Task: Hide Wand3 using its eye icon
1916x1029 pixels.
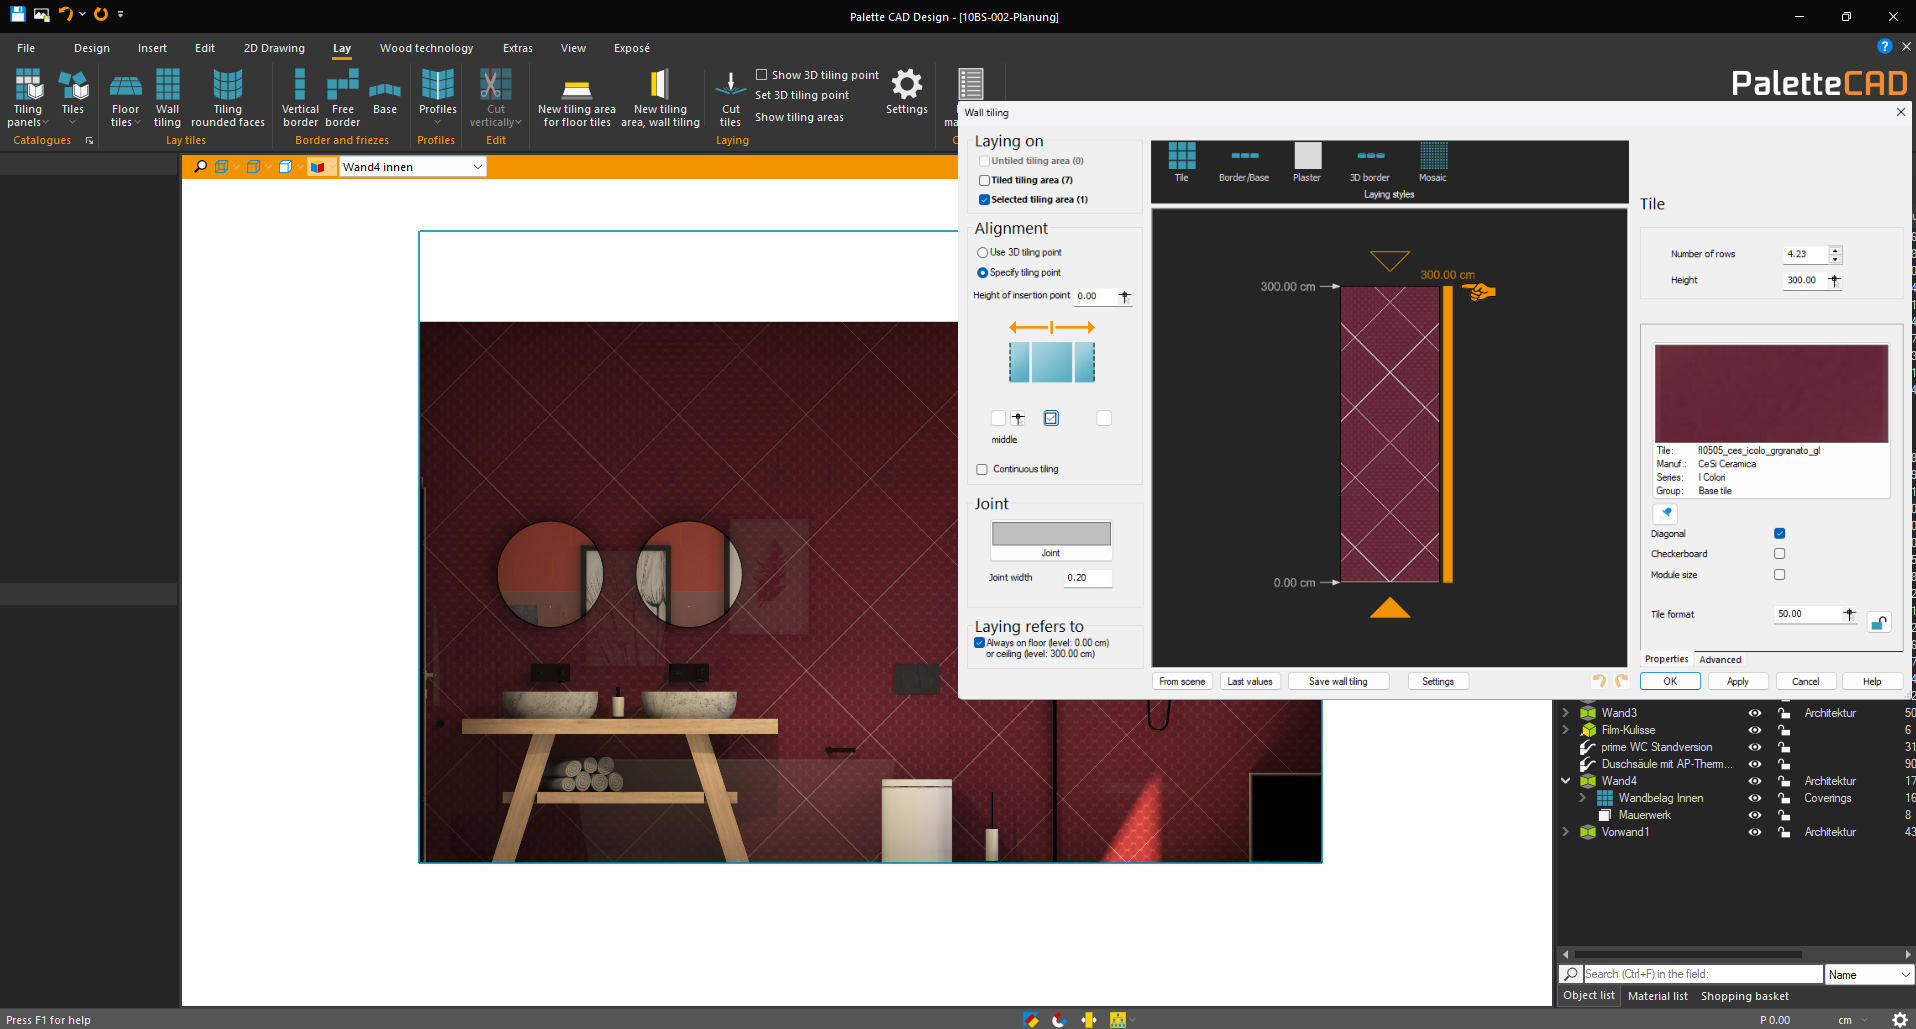Action: 1754,713
